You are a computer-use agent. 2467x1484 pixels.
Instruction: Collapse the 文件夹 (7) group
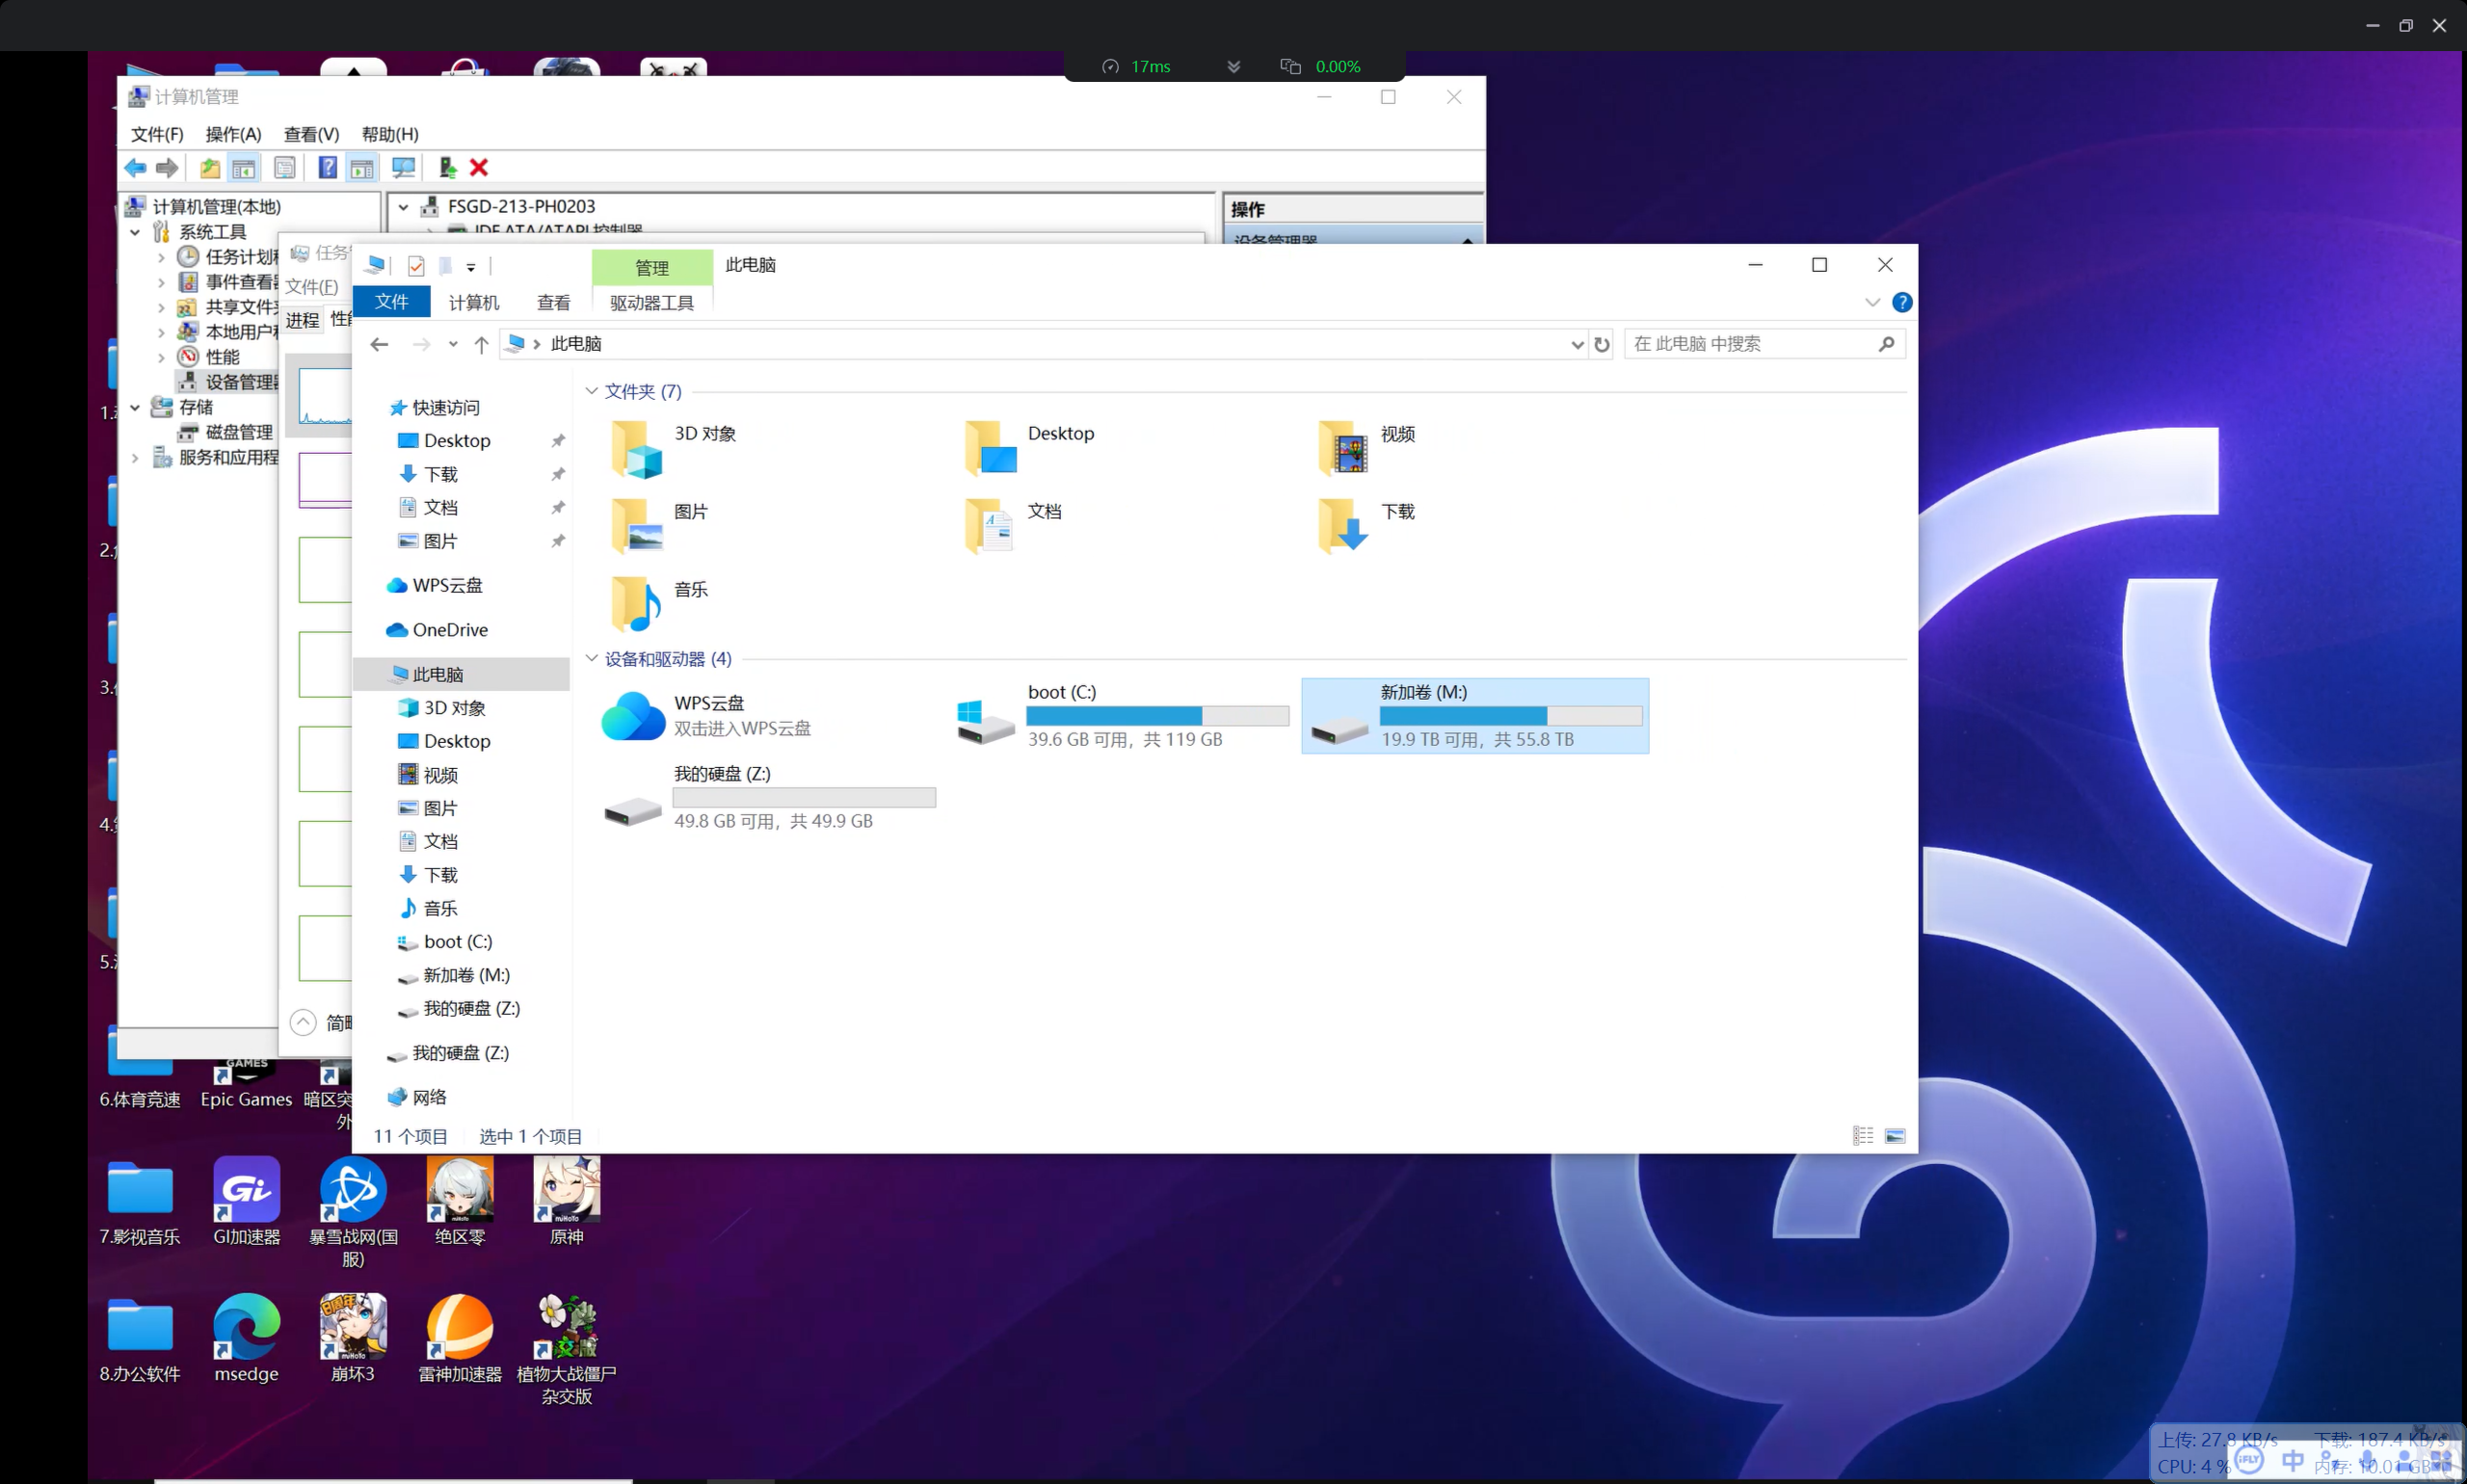pos(592,391)
